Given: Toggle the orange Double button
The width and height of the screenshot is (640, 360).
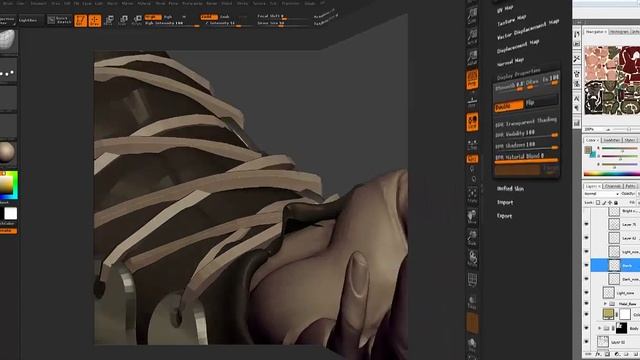Looking at the screenshot, I should pos(509,107).
